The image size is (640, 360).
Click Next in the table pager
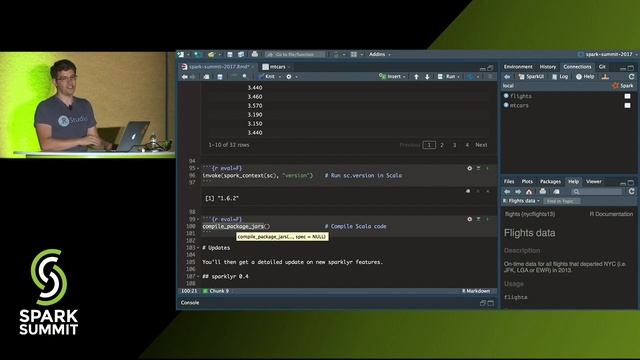(481, 145)
